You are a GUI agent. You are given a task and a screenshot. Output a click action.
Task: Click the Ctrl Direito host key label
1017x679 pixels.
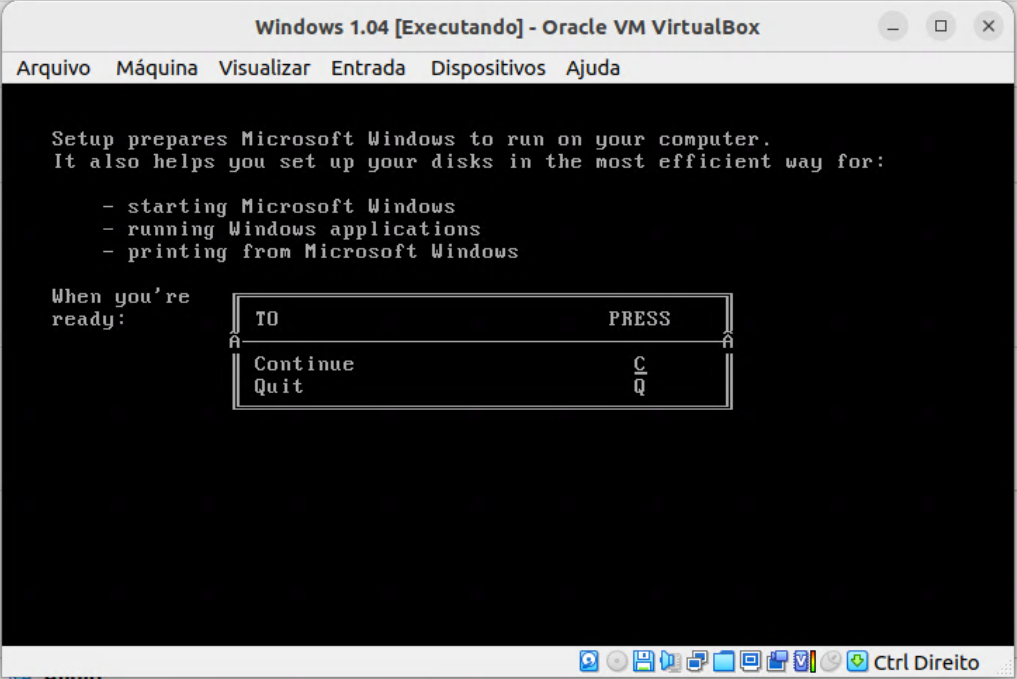pos(926,662)
